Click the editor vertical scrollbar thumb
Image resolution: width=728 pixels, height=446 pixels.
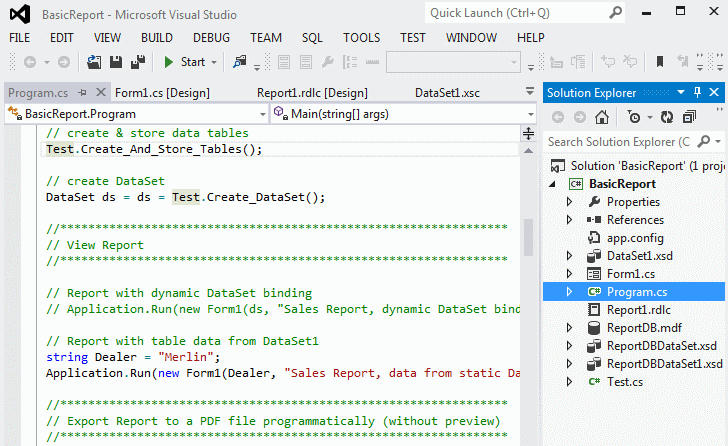pyautogui.click(x=528, y=237)
